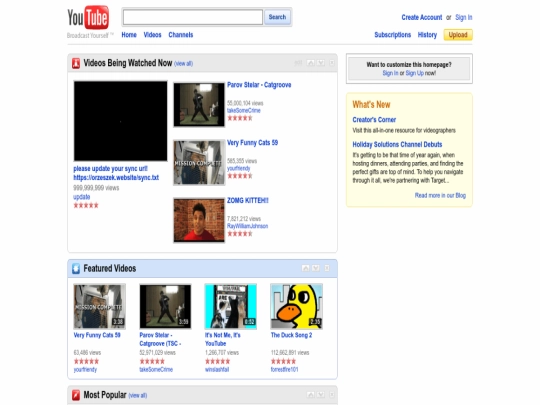
Task: Click the large black video thumbnail
Action: coord(121,121)
